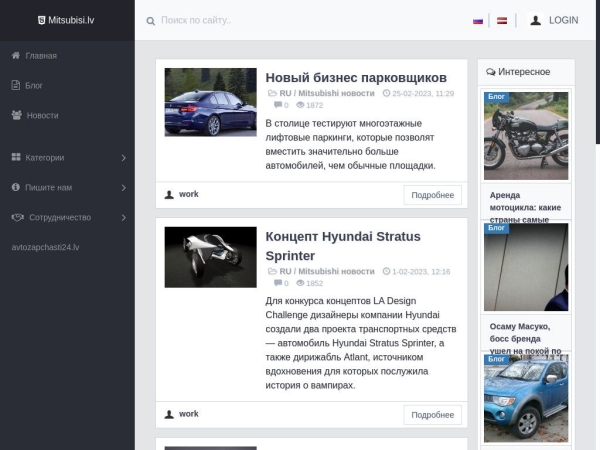This screenshot has width=600, height=450.
Task: Expand the Пишите нам submenu chevron
Action: coord(124,188)
